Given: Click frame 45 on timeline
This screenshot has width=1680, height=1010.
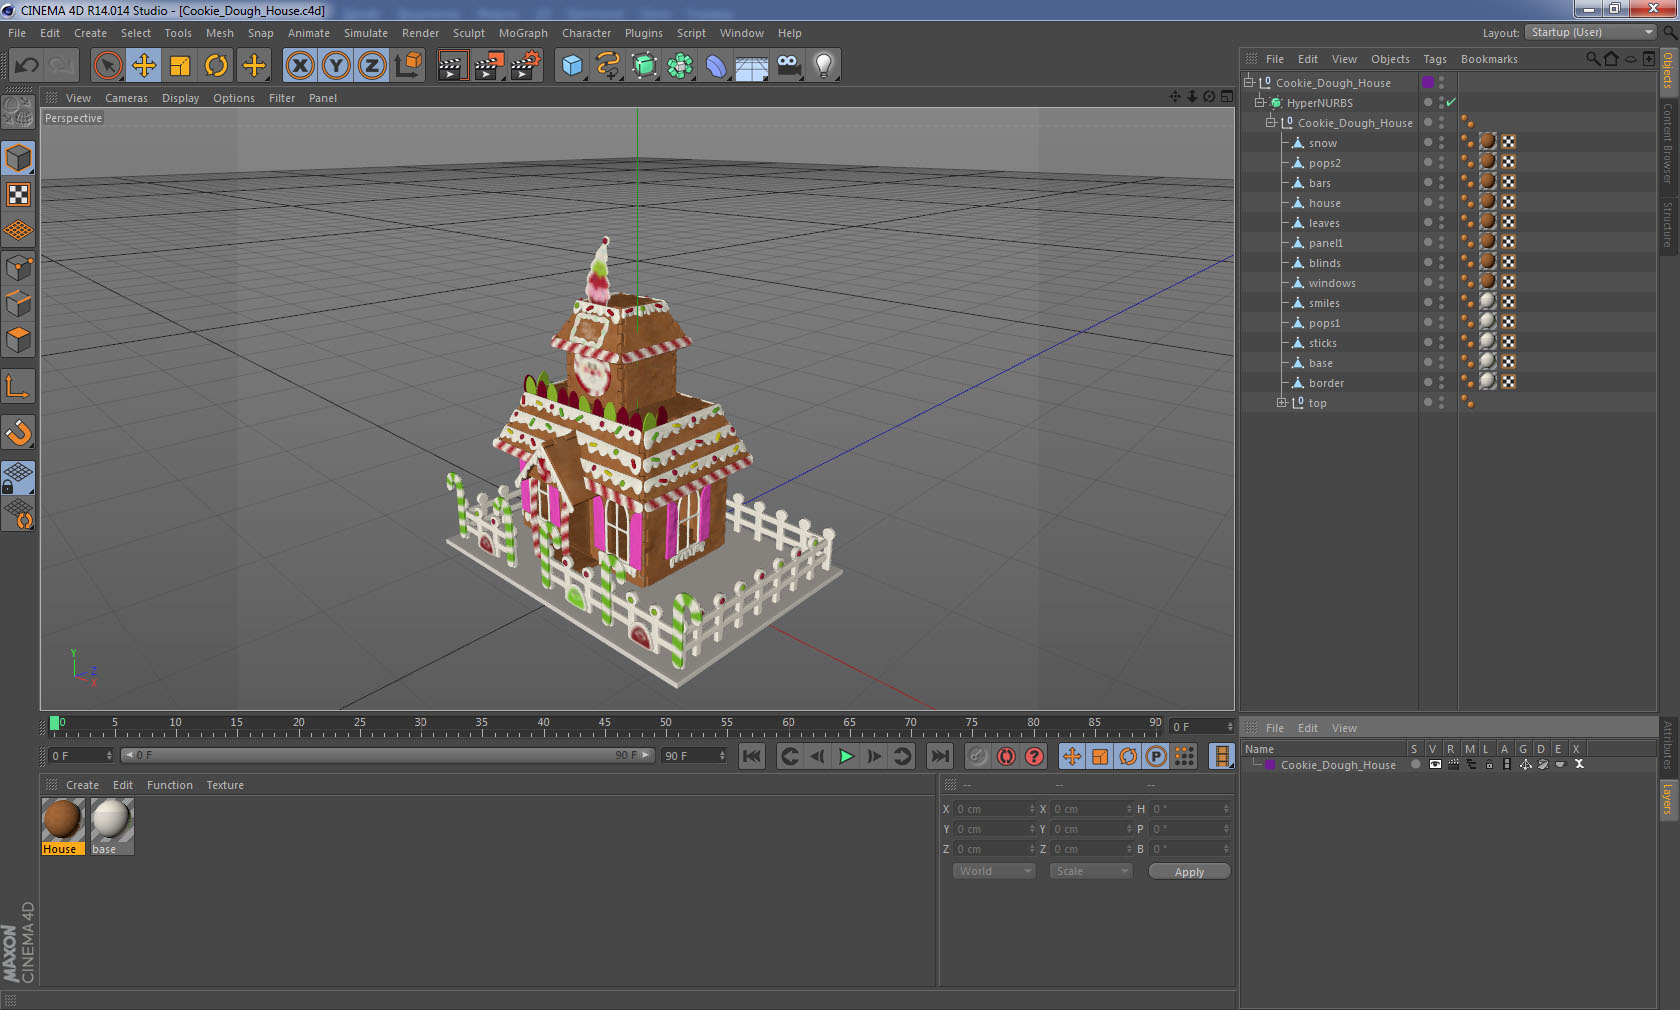Looking at the screenshot, I should (x=604, y=725).
